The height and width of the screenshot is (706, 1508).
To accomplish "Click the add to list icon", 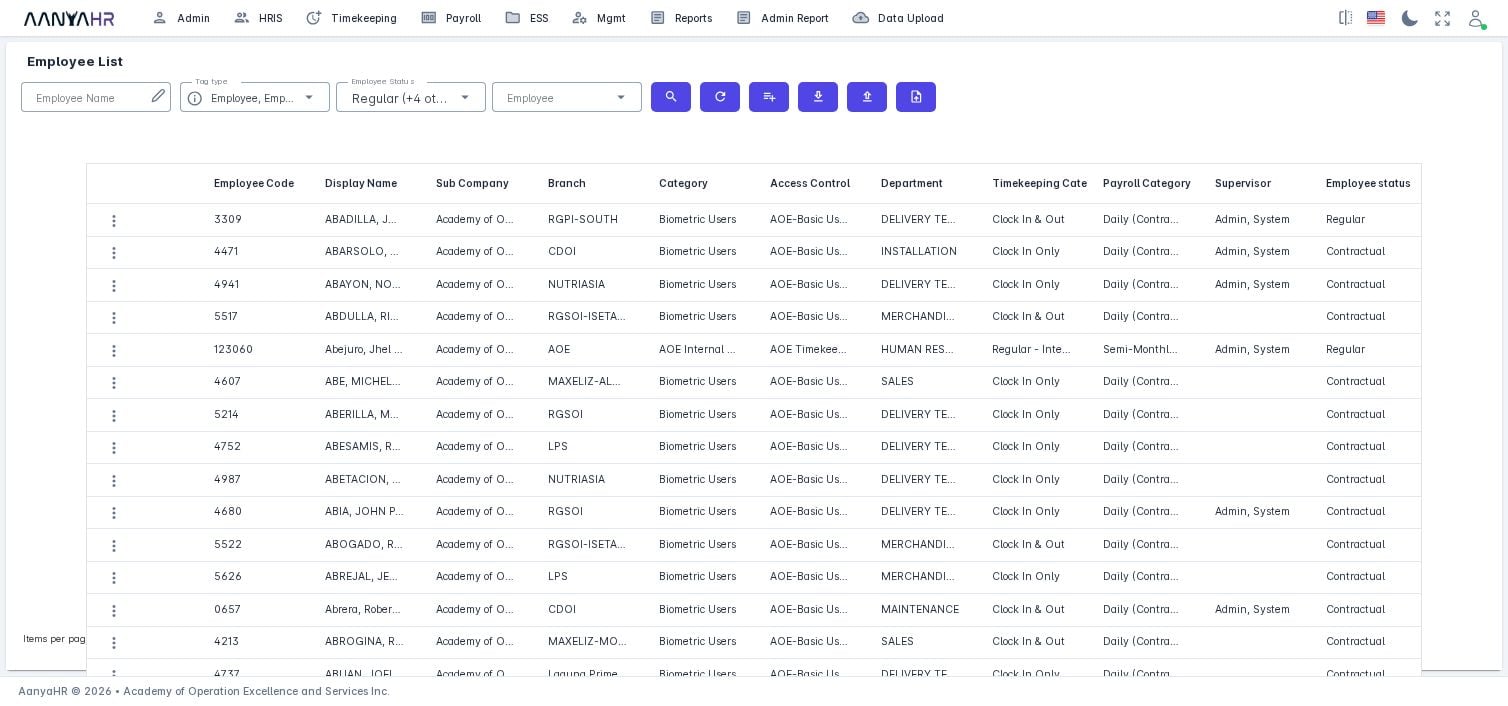I will 768,97.
